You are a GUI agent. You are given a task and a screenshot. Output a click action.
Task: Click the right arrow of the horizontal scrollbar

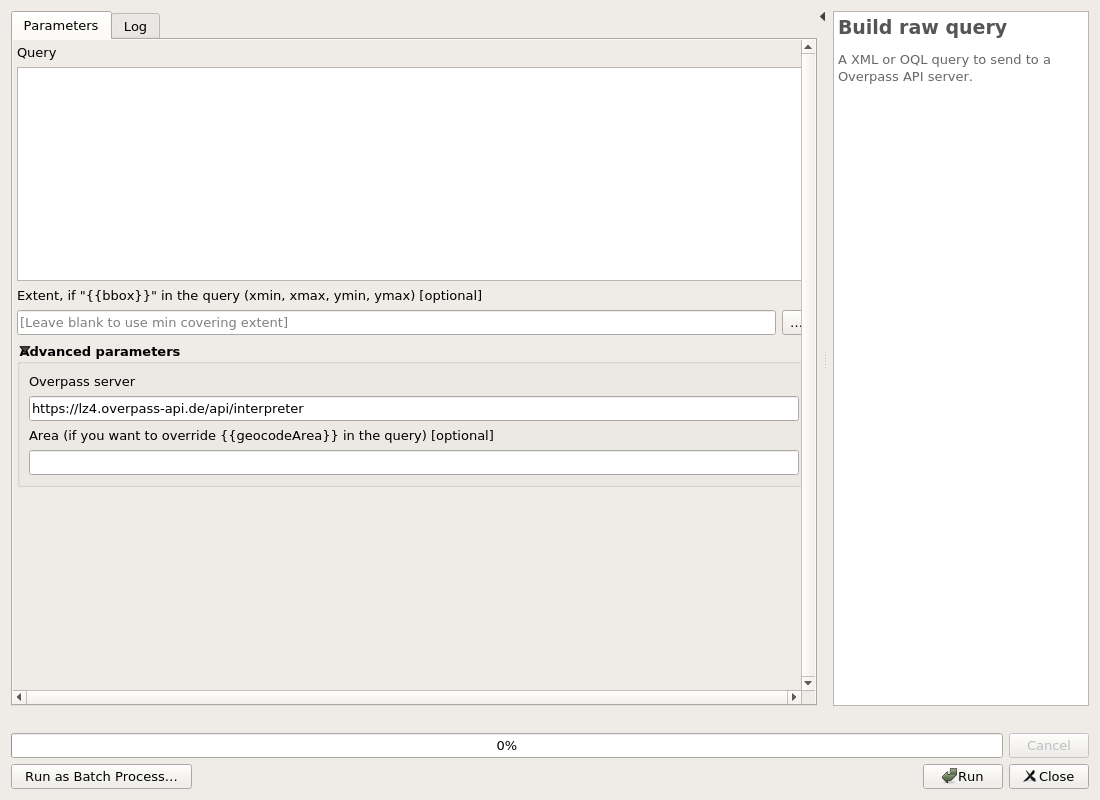pos(794,697)
